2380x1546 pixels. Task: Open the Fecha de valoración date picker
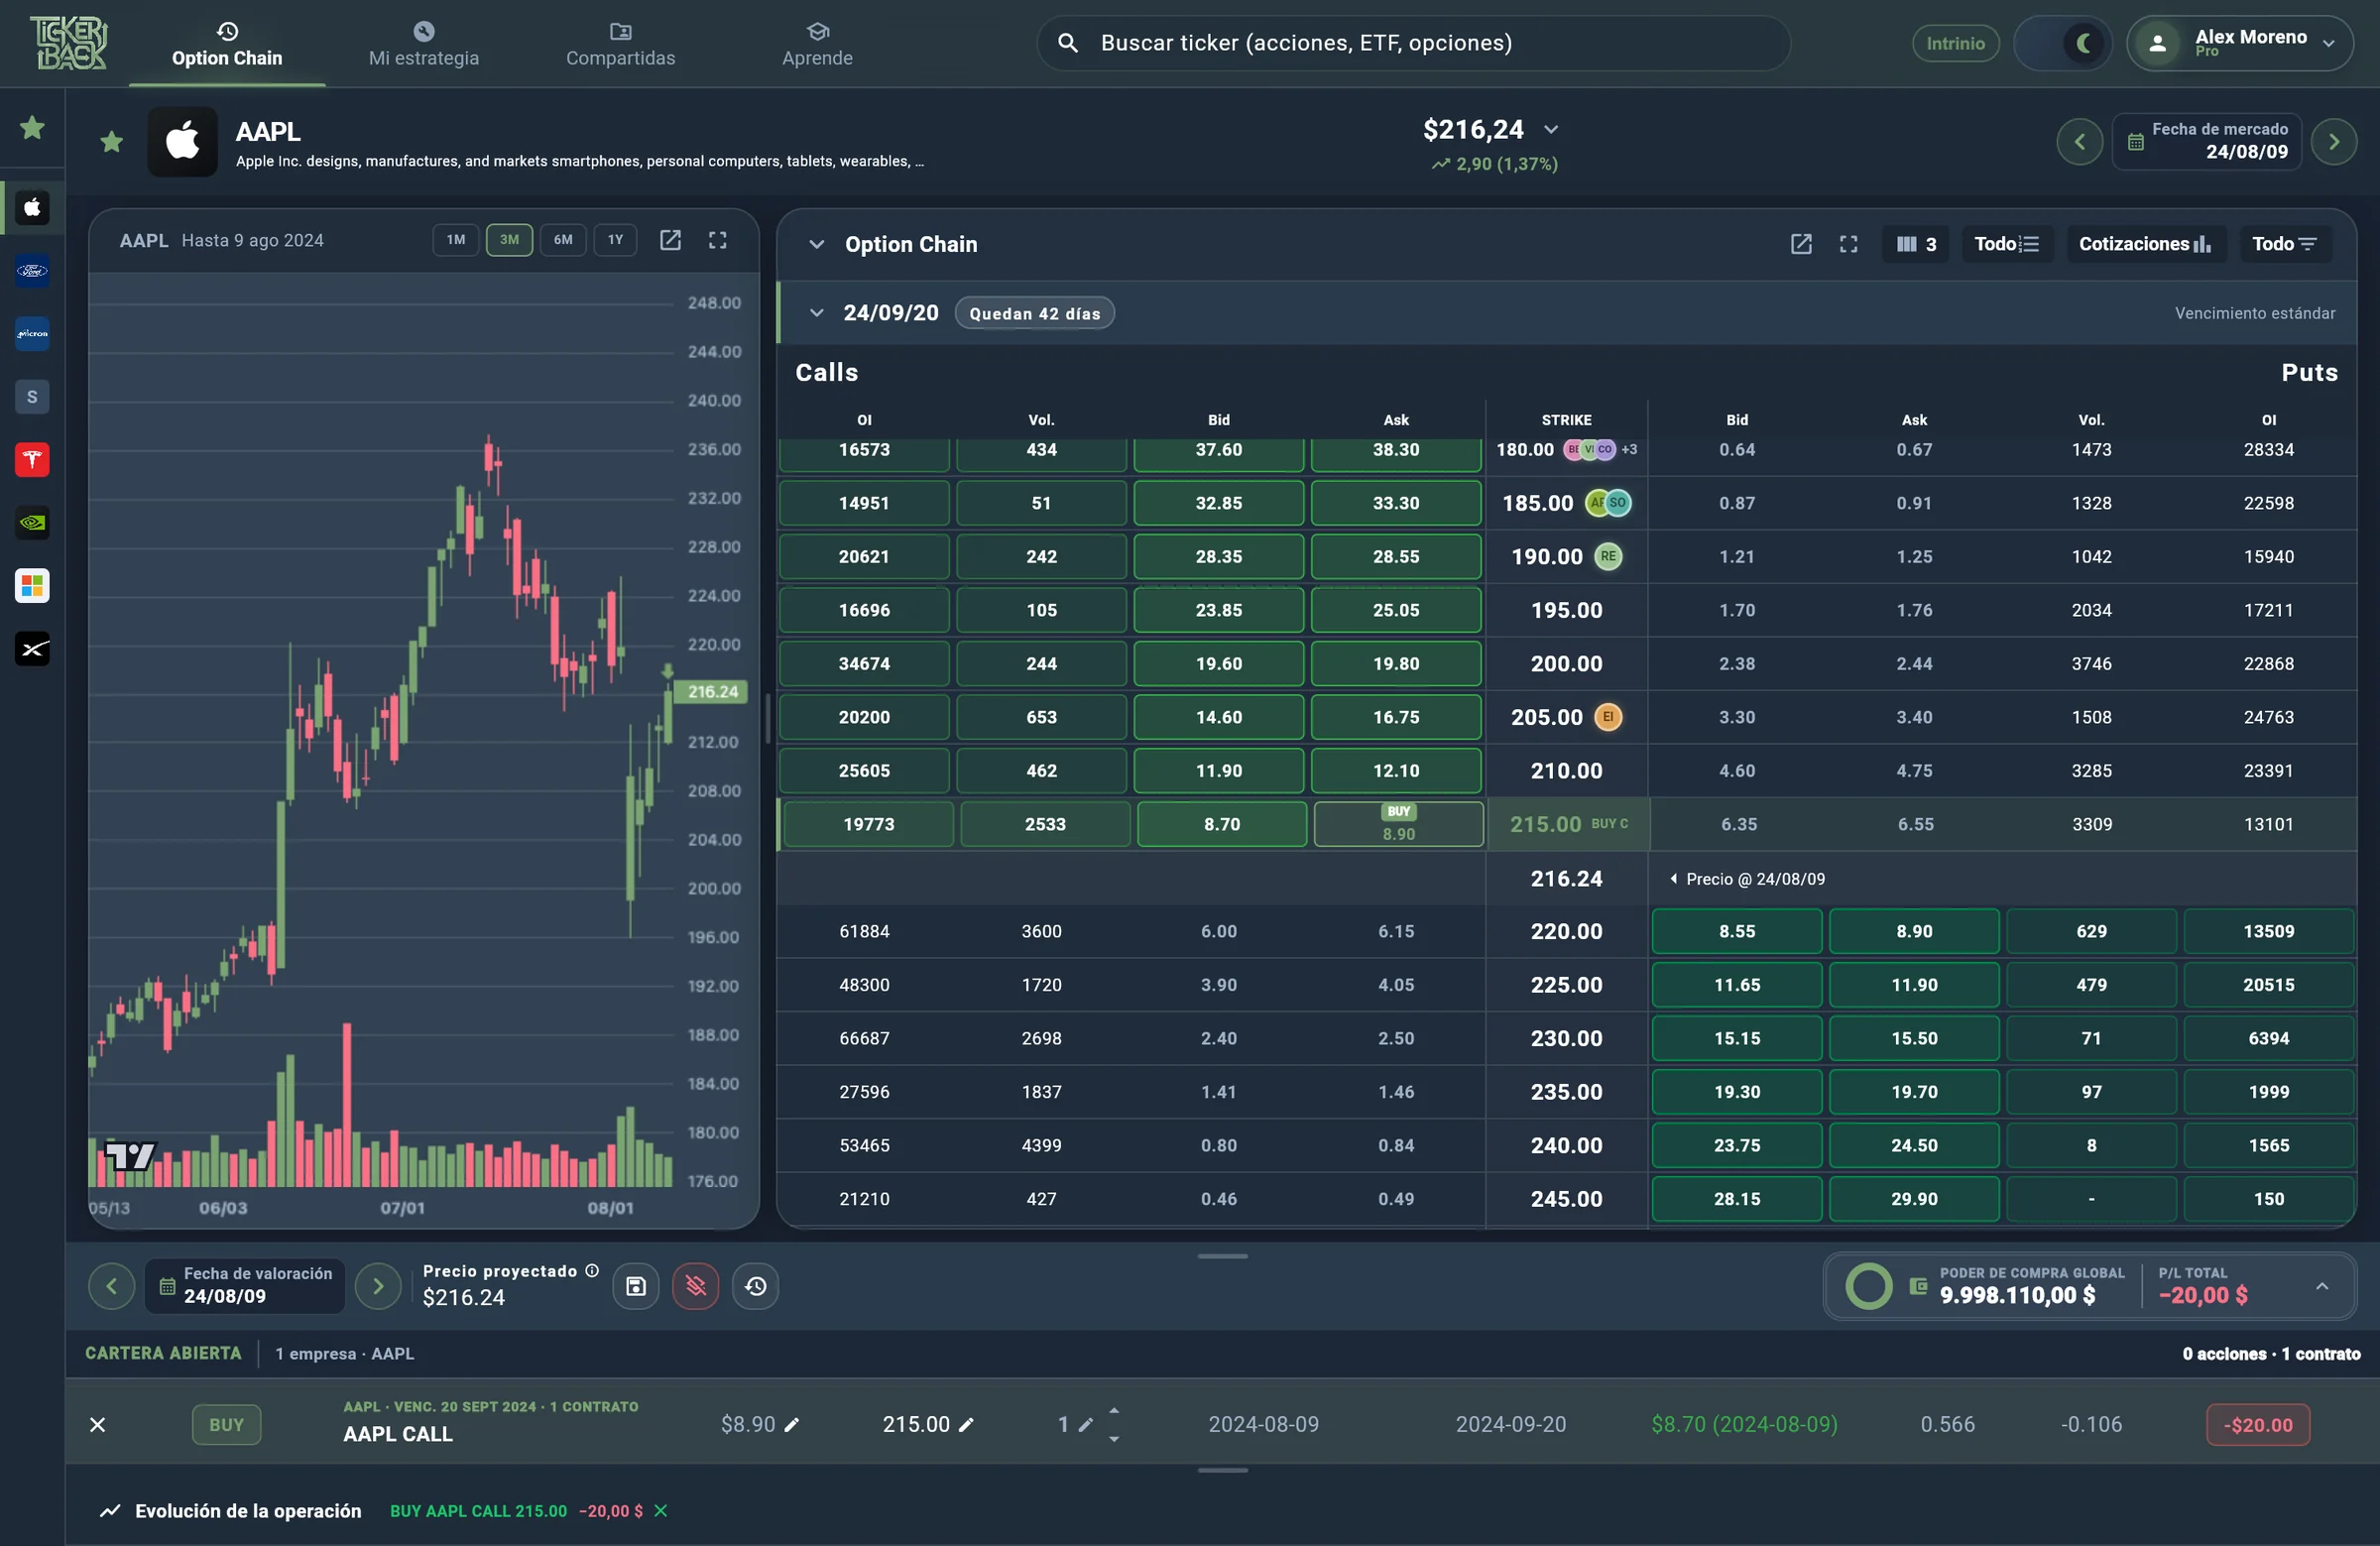245,1286
